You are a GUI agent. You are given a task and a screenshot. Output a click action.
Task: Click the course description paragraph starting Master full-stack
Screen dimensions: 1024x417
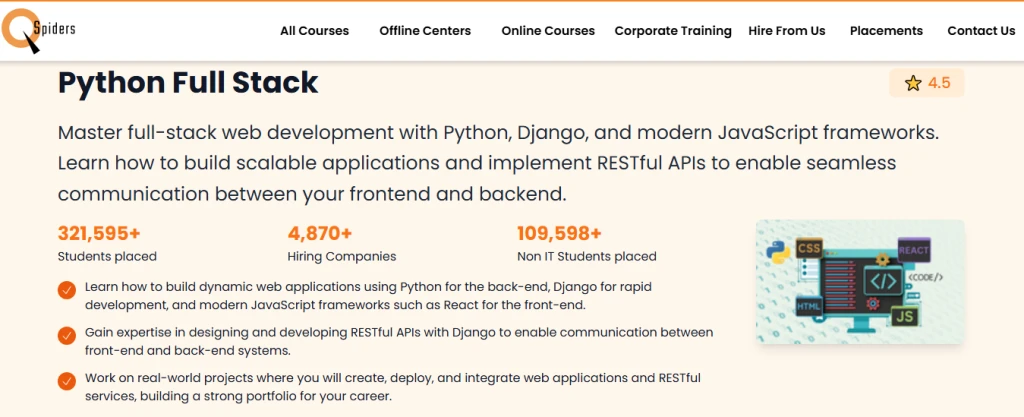[x=498, y=163]
